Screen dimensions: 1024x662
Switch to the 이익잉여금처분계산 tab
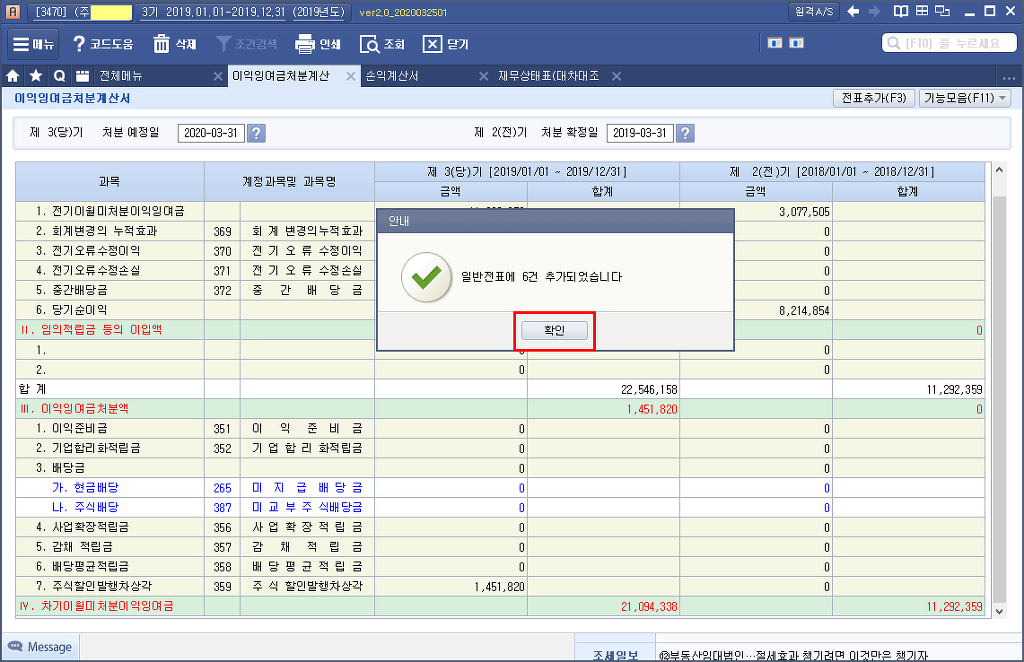(281, 76)
